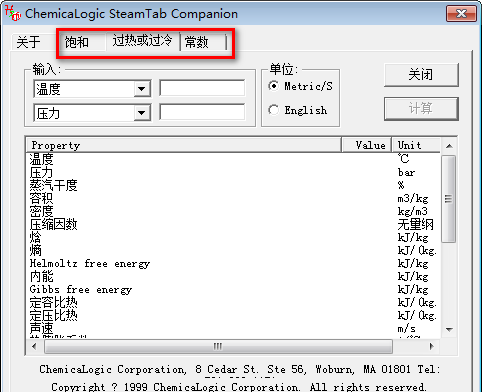The width and height of the screenshot is (482, 392).
Task: Click the 压力 value input field
Action: [x=202, y=112]
